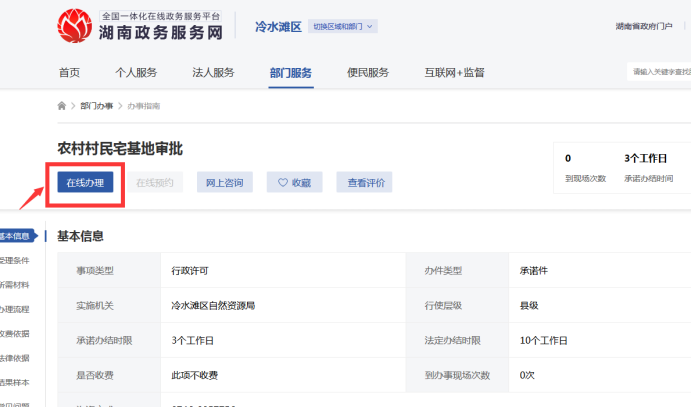Click the 在线预约 button
This screenshot has height=407, width=692.
pyautogui.click(x=155, y=182)
